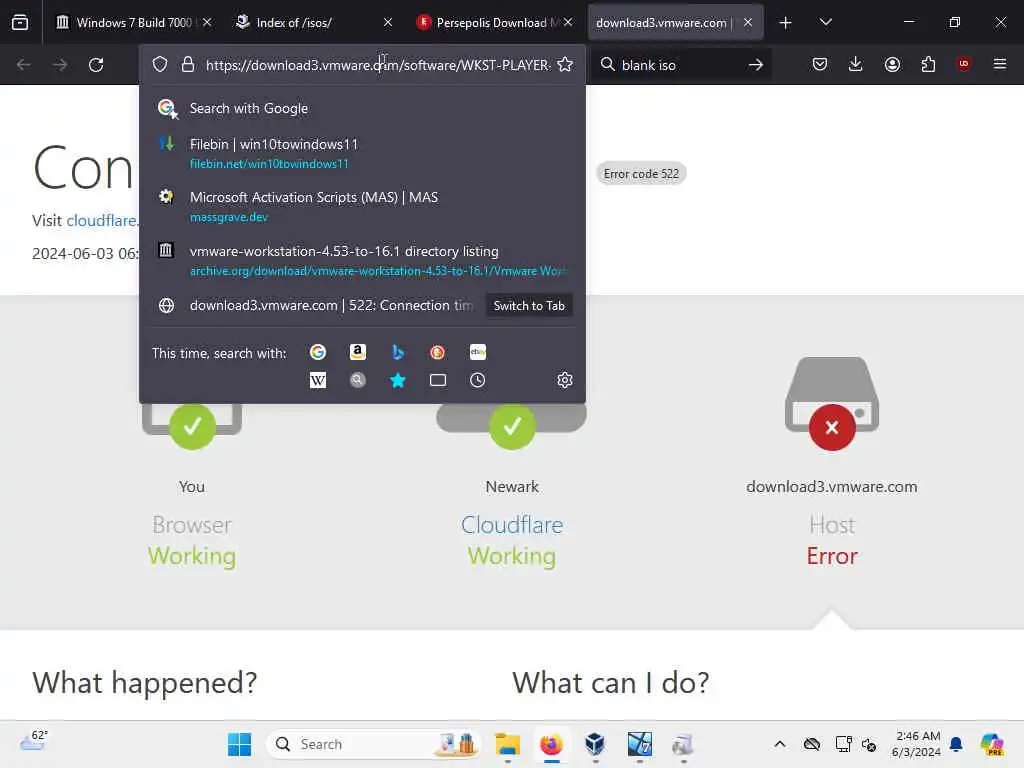Open uBlock Origin extension icon
1024x768 pixels.
(x=963, y=64)
